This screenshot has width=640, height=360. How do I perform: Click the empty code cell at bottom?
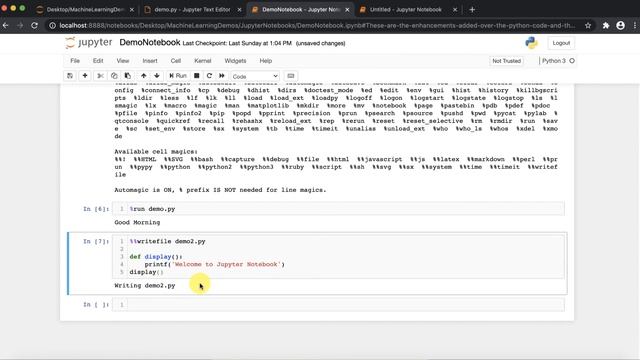tap(338, 304)
